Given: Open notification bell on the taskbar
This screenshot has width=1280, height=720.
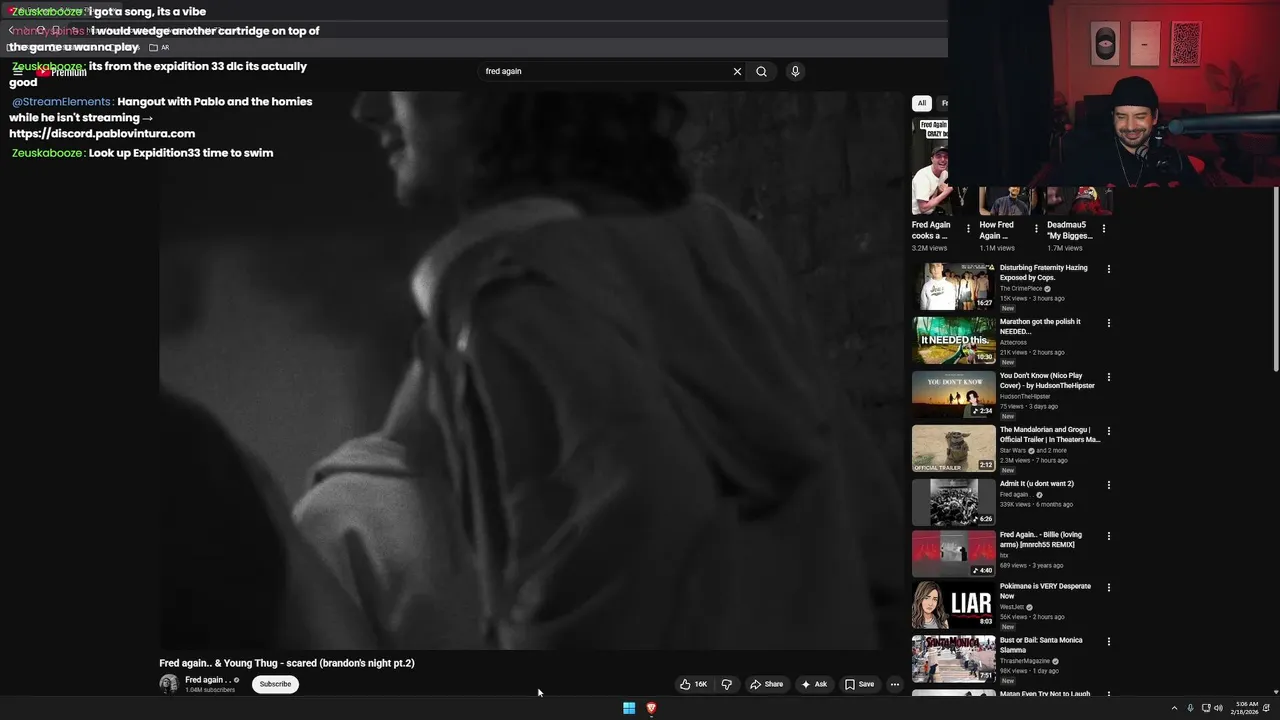Looking at the screenshot, I should 1266,708.
